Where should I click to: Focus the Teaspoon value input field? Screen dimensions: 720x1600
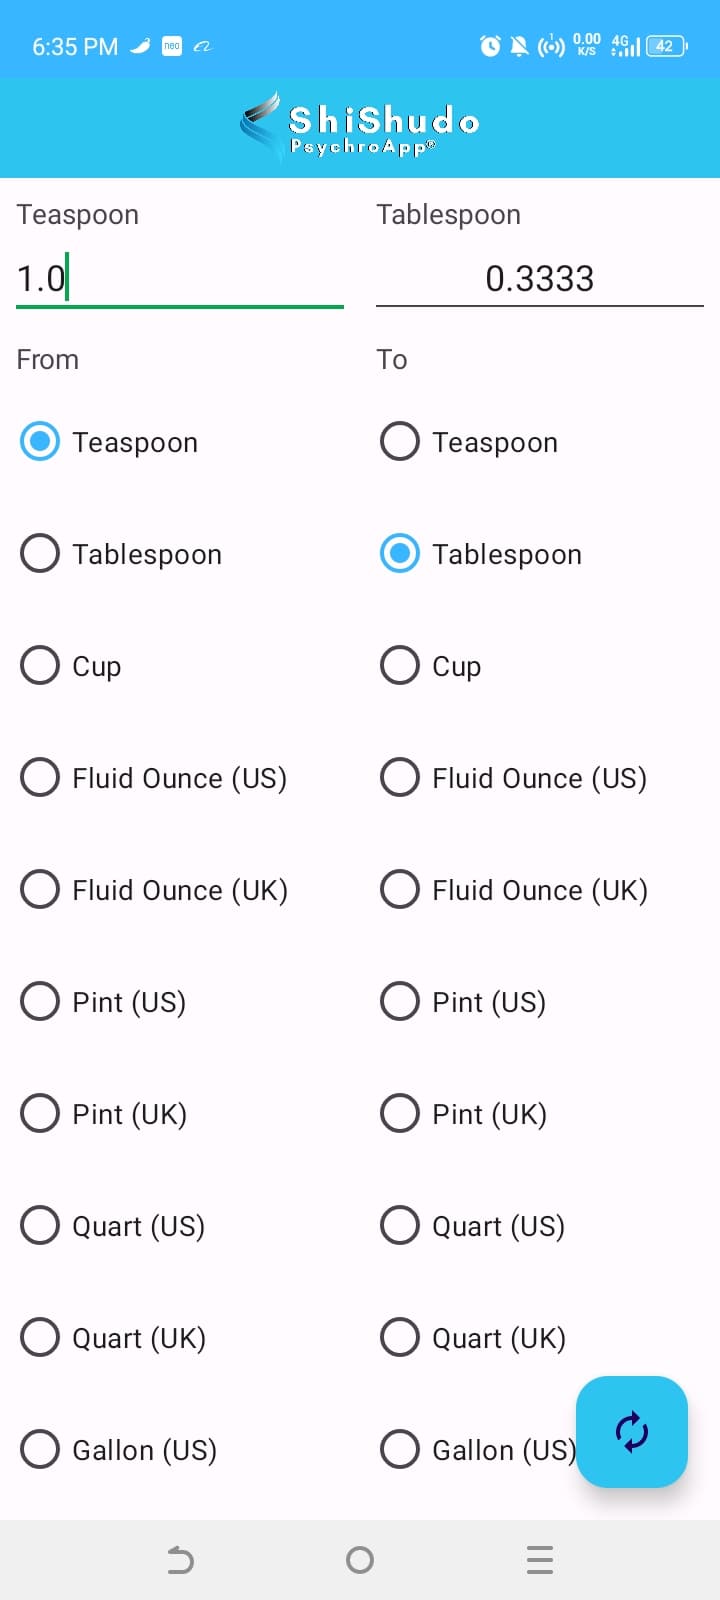180,279
